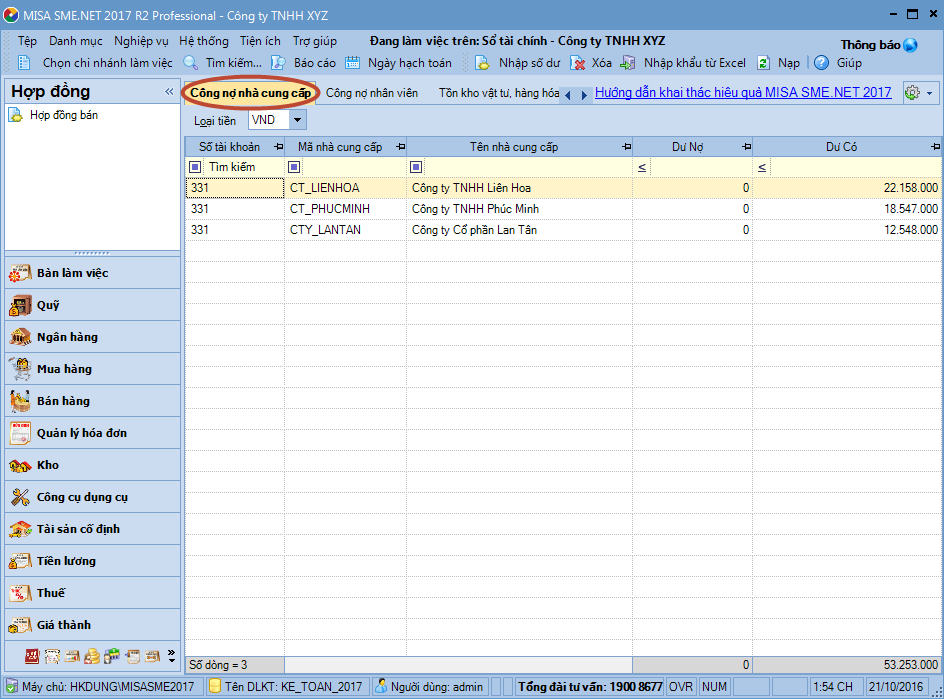
Task: Select the CTY_LANTAN supplier row
Action: tap(564, 230)
